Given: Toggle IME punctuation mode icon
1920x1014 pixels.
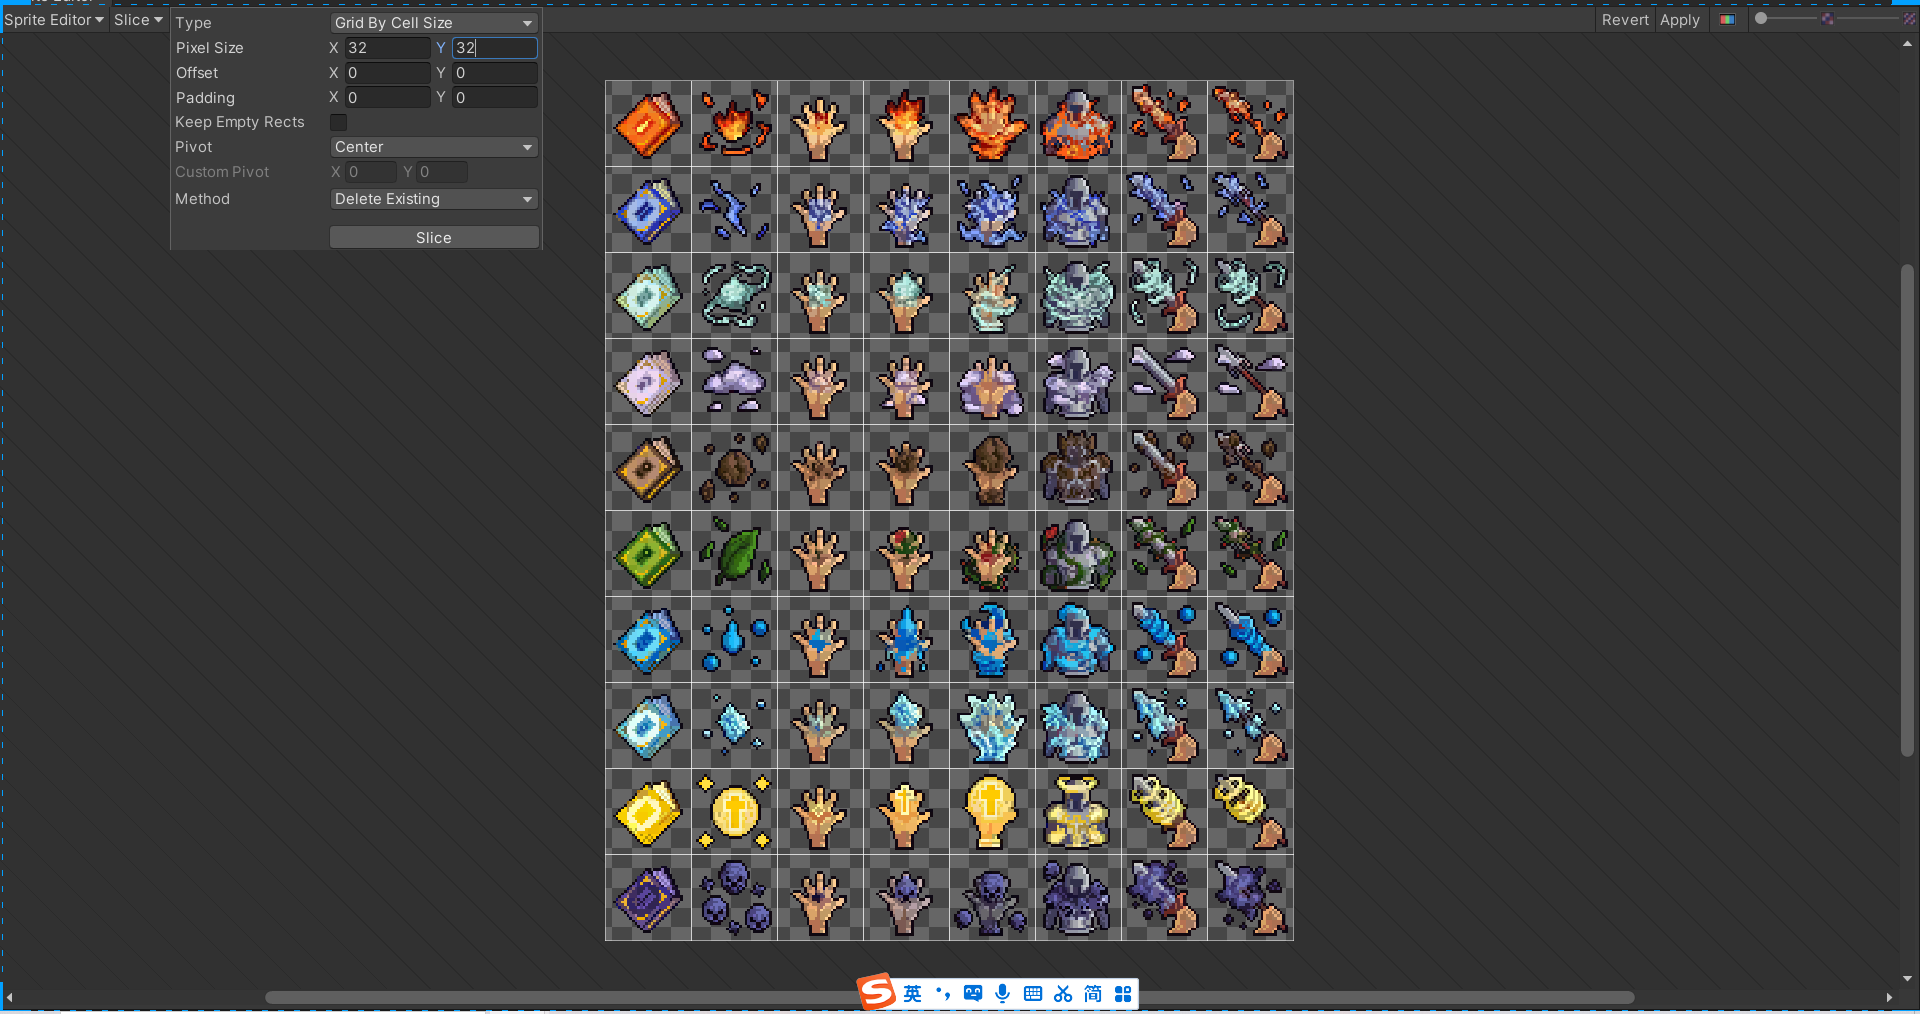Looking at the screenshot, I should point(942,993).
